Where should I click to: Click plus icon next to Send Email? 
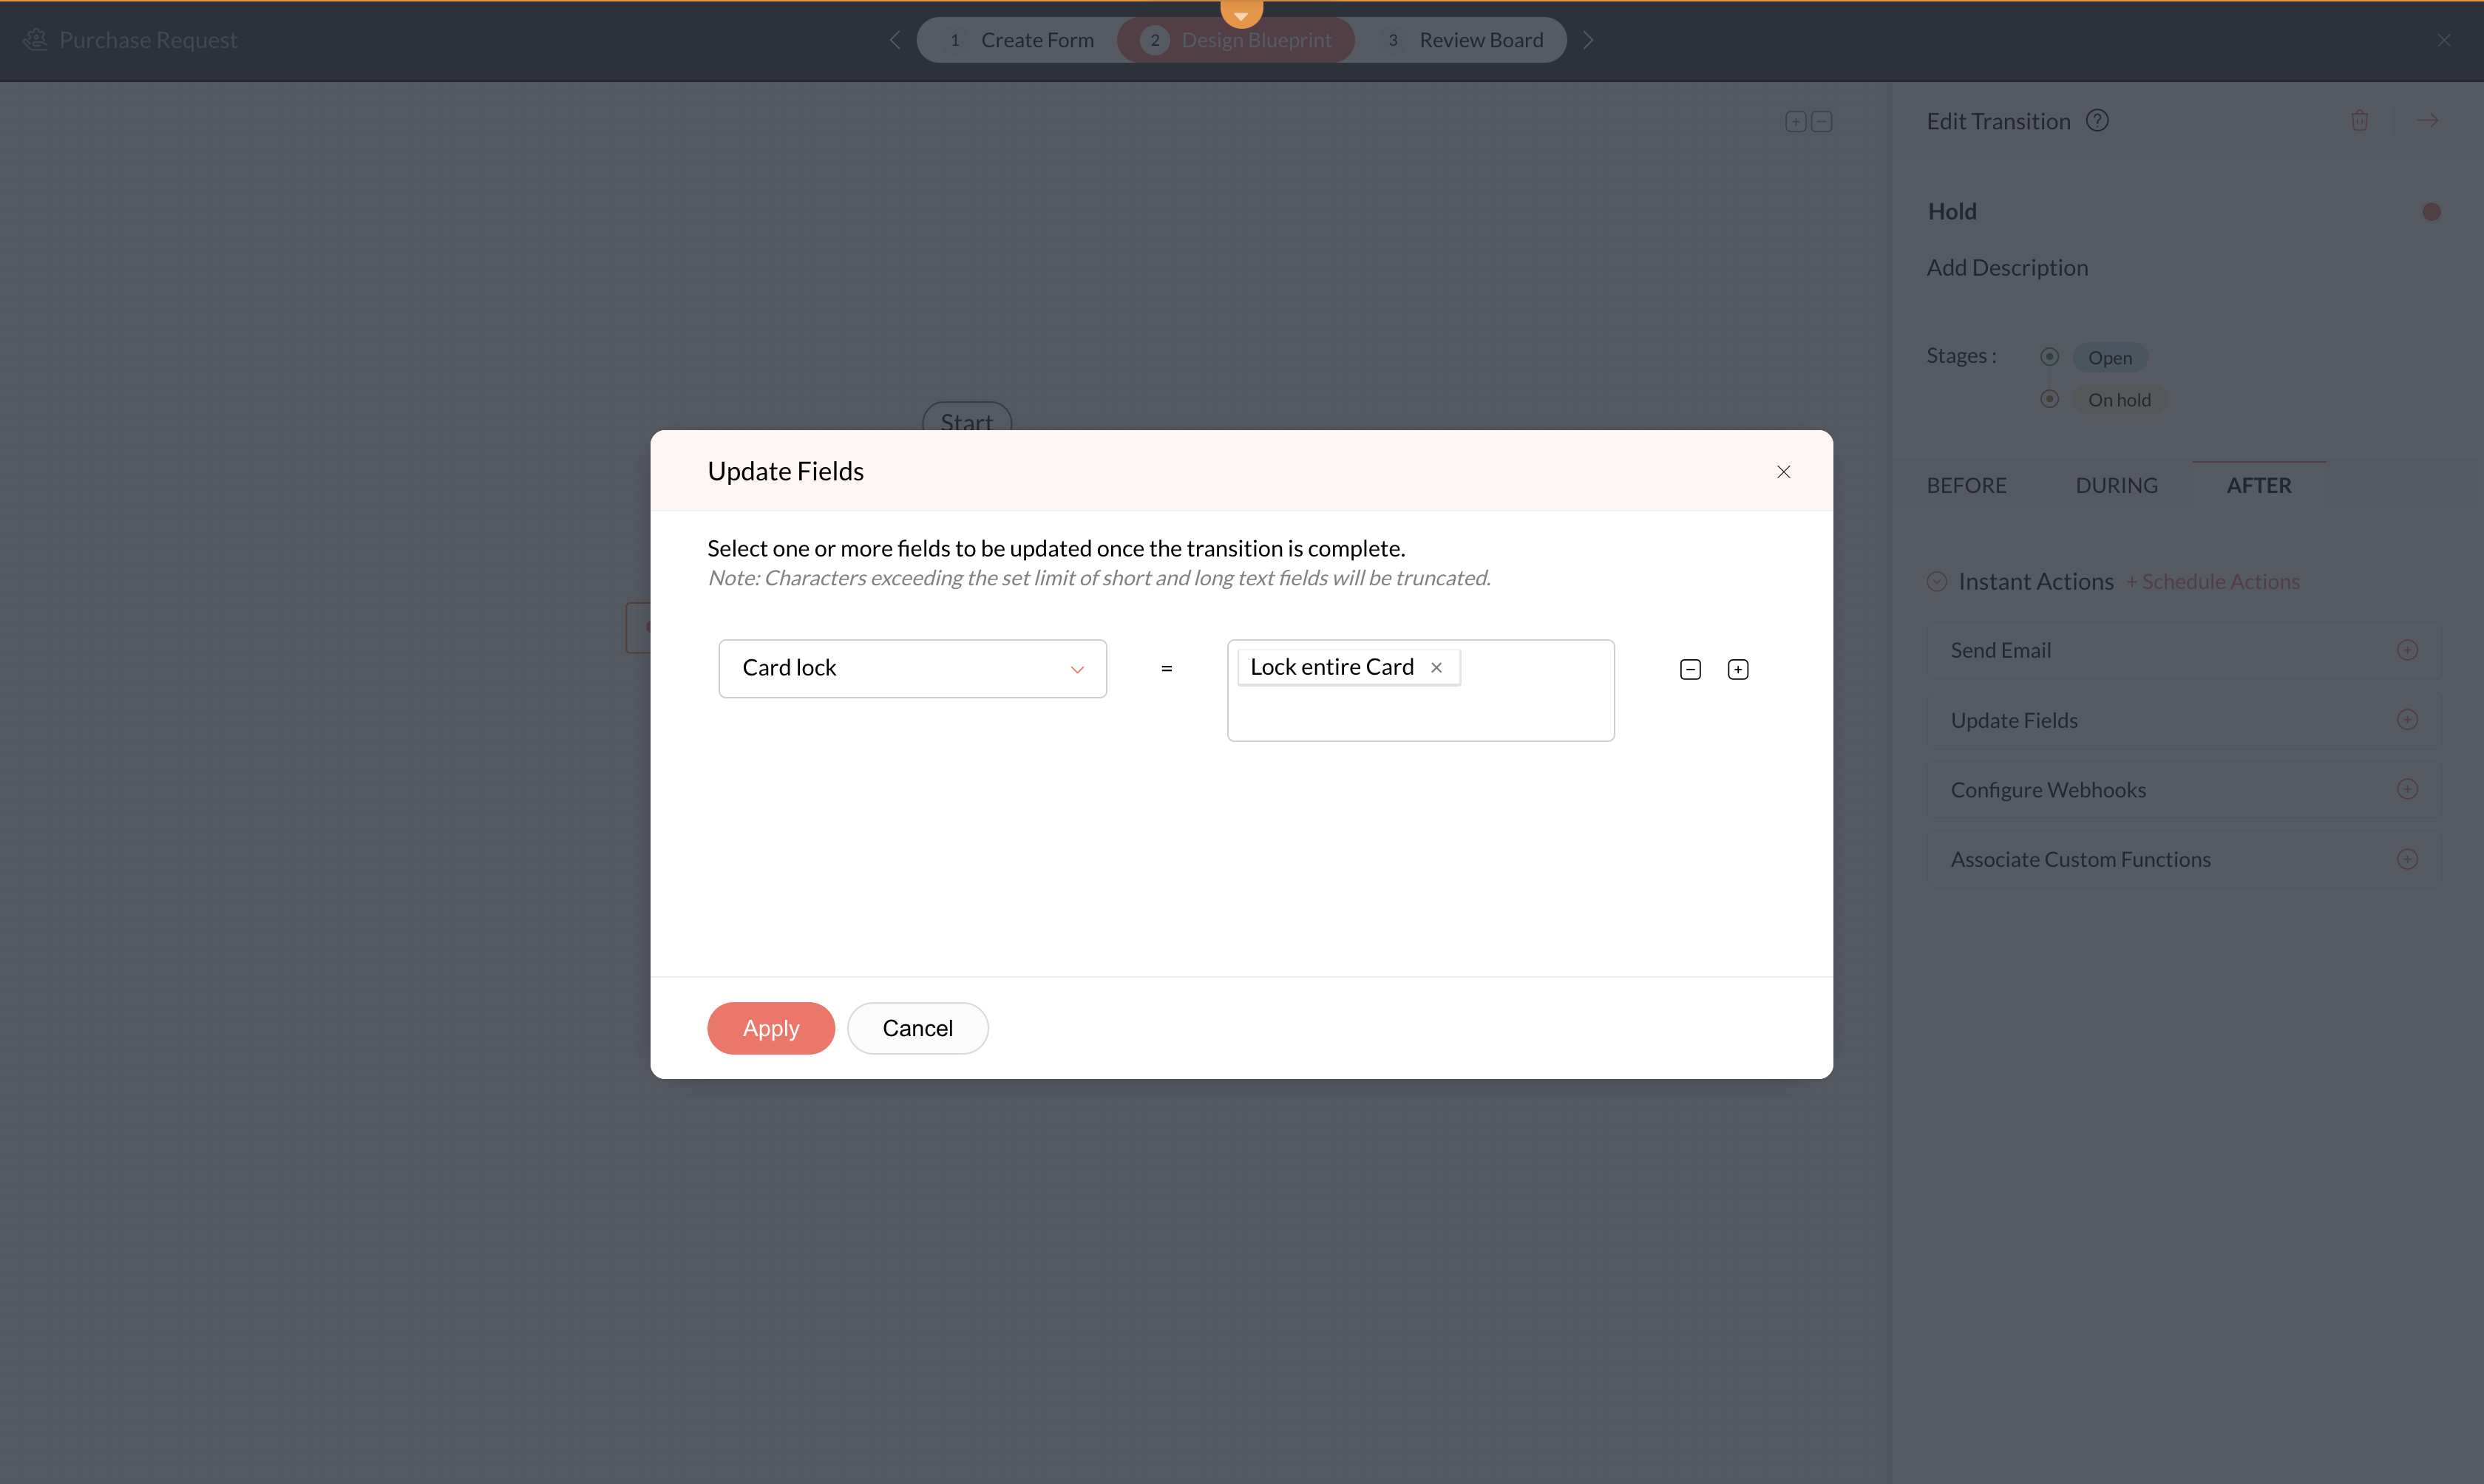(2407, 650)
